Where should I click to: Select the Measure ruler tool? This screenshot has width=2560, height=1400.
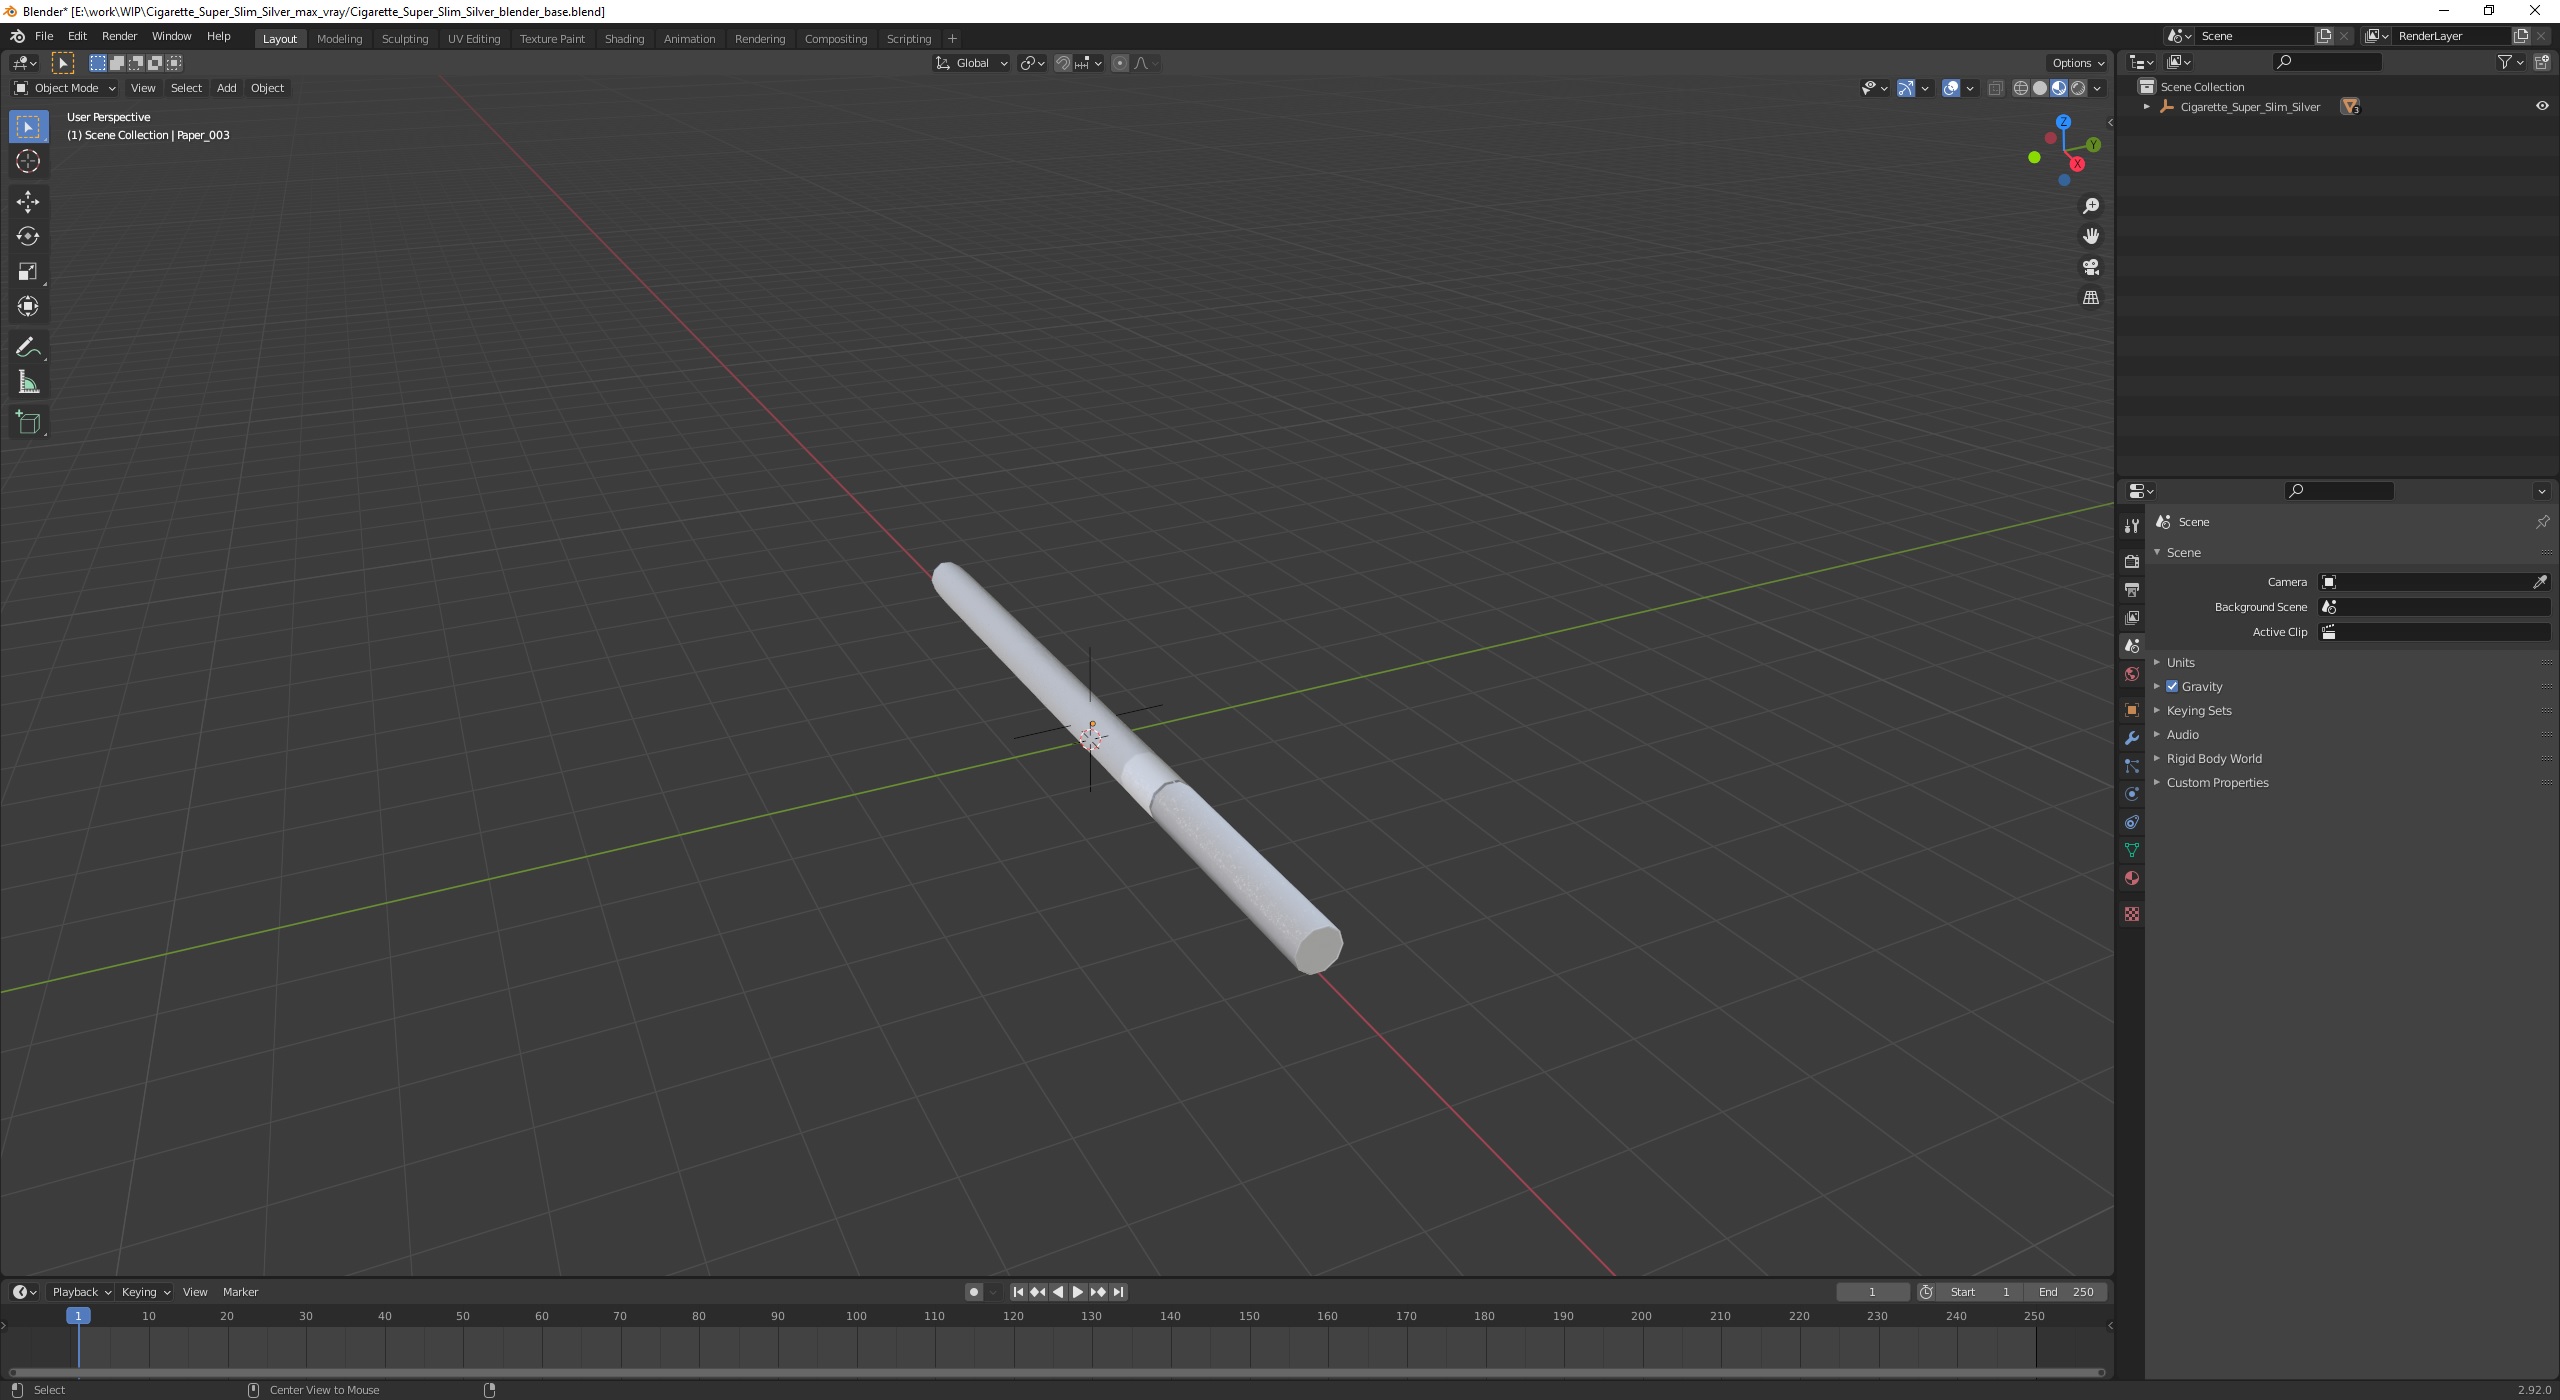tap(28, 383)
